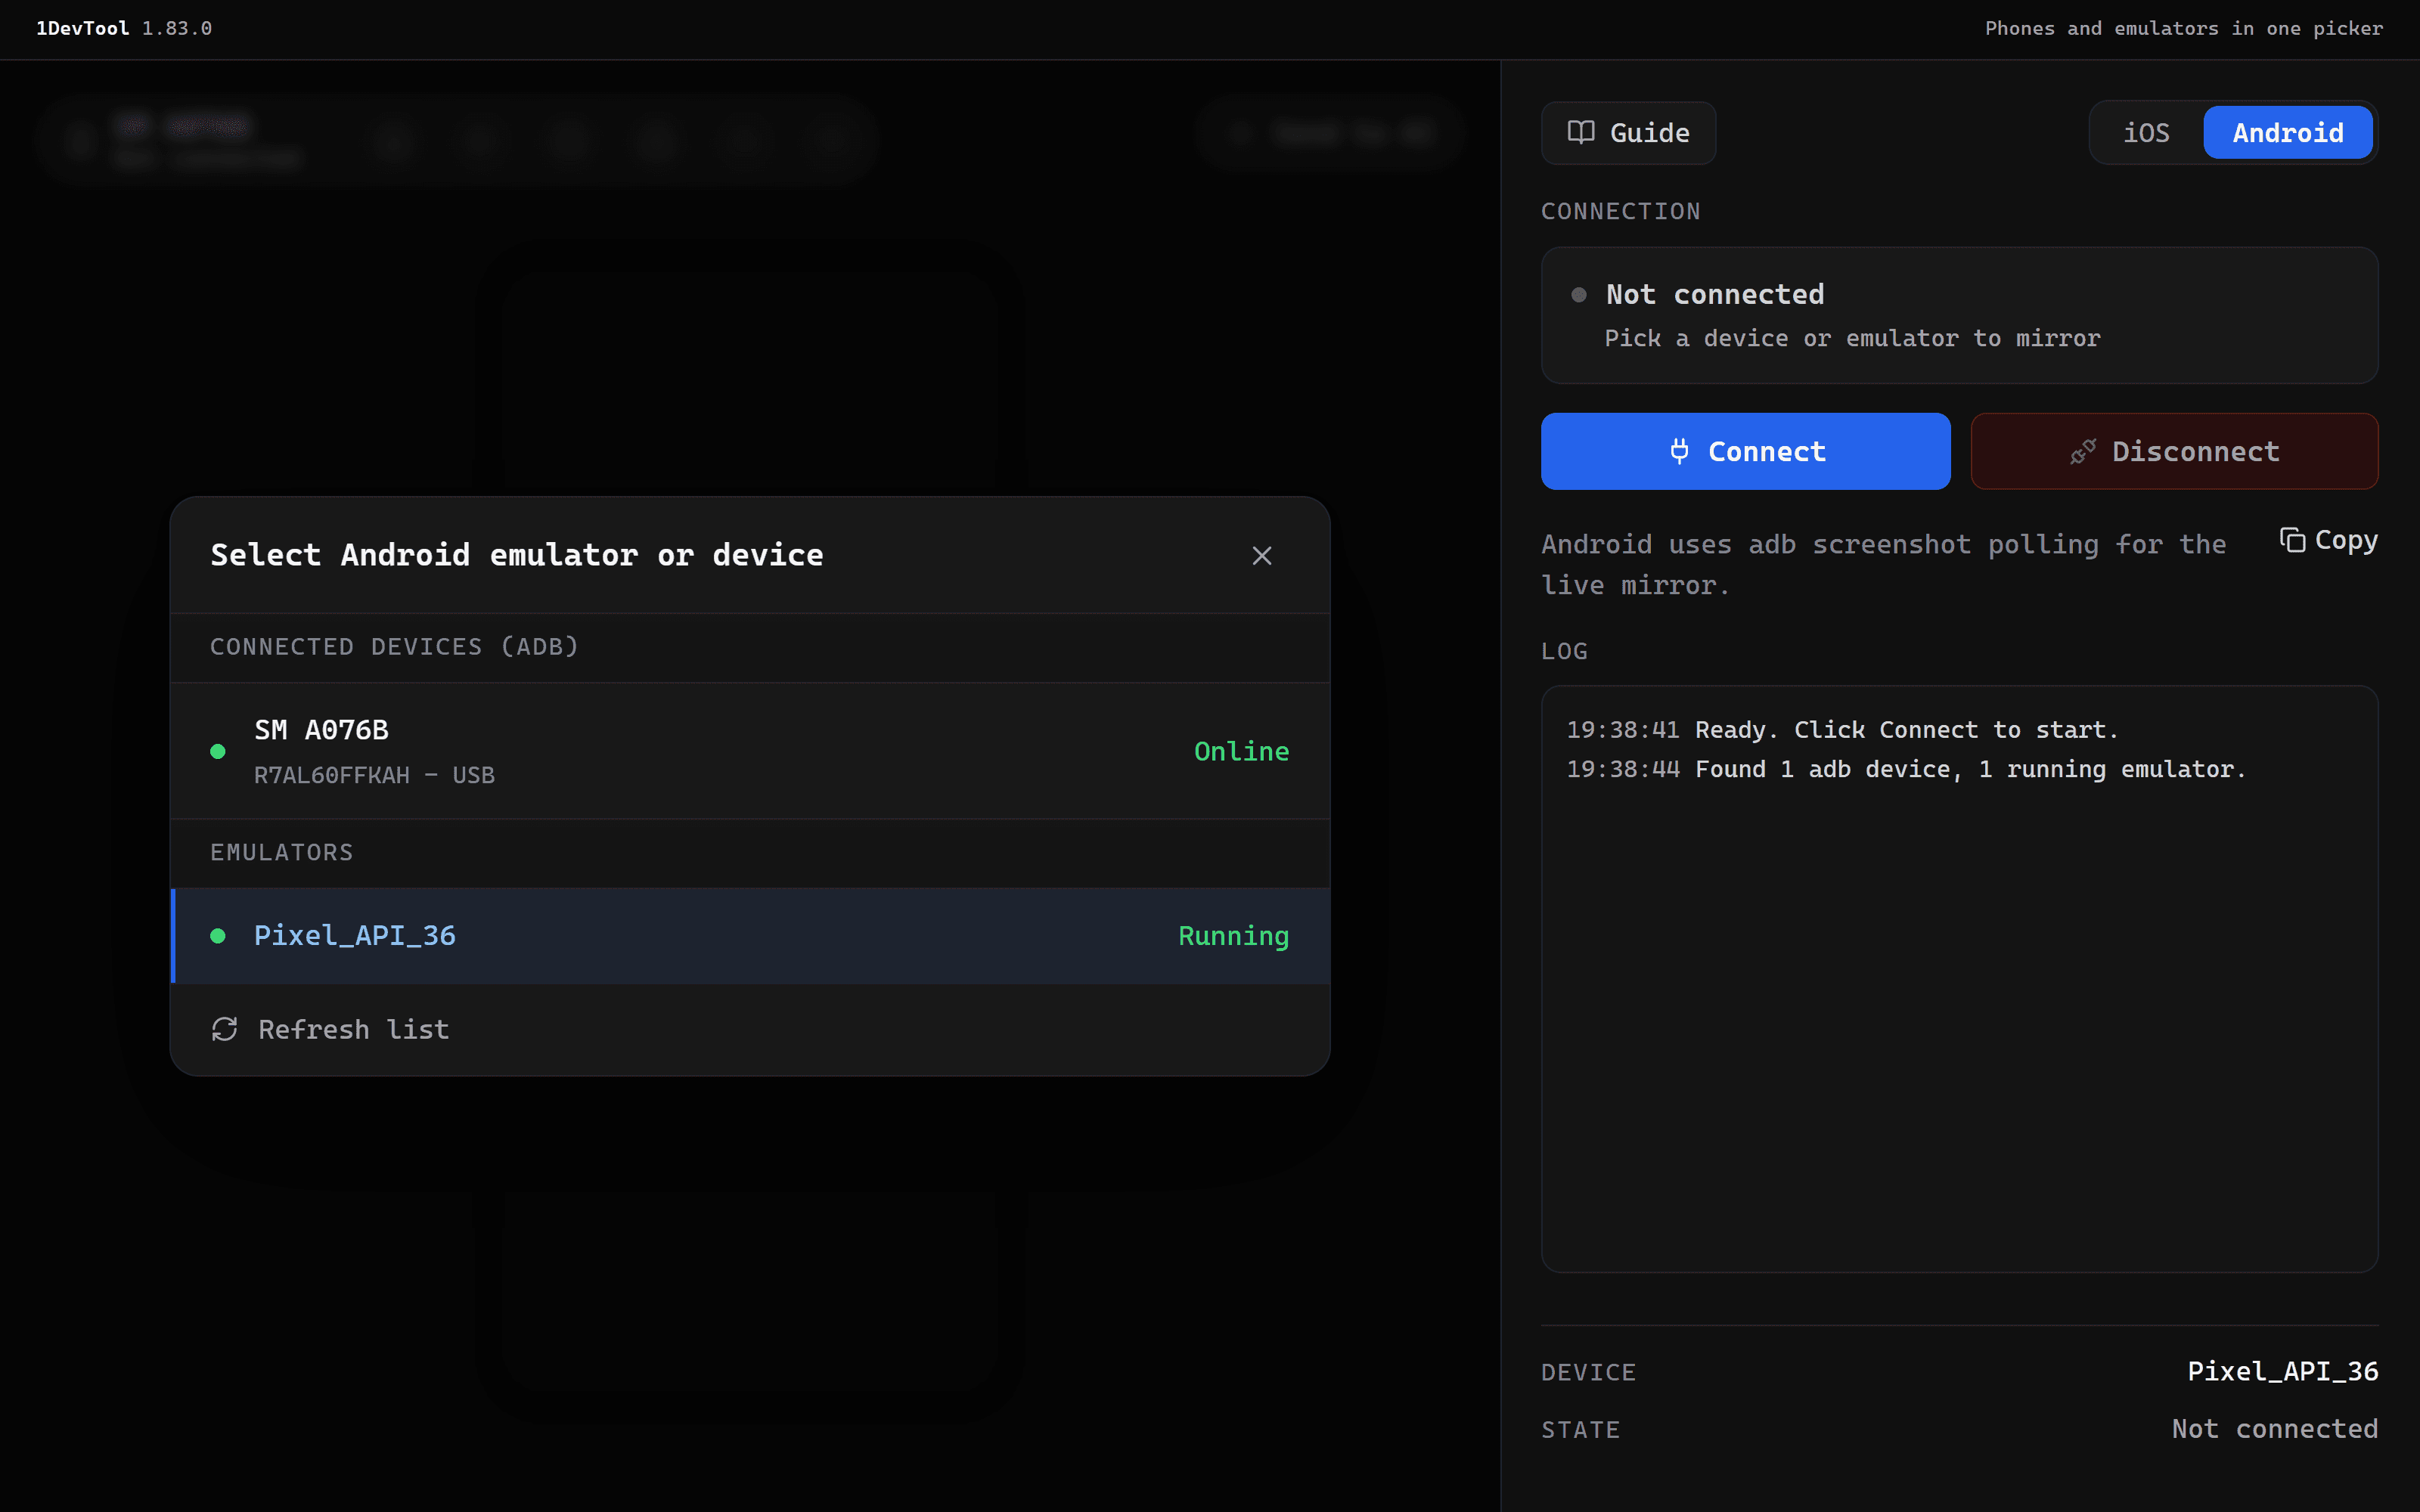The height and width of the screenshot is (1512, 2420).
Task: Choose the SM A076B device row
Action: 750,751
